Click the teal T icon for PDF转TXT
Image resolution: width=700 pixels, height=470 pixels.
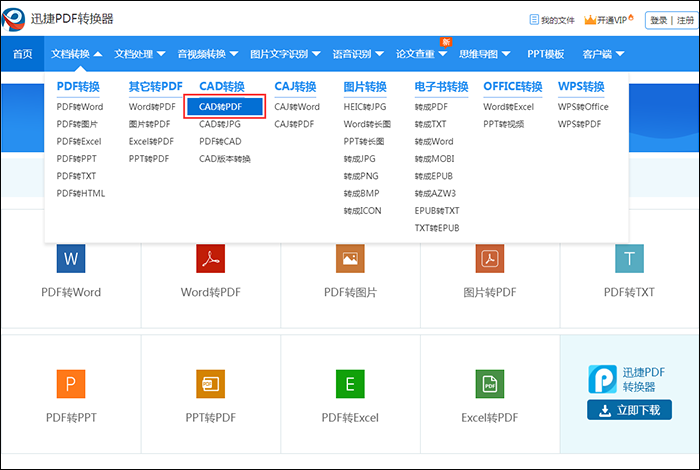629,258
